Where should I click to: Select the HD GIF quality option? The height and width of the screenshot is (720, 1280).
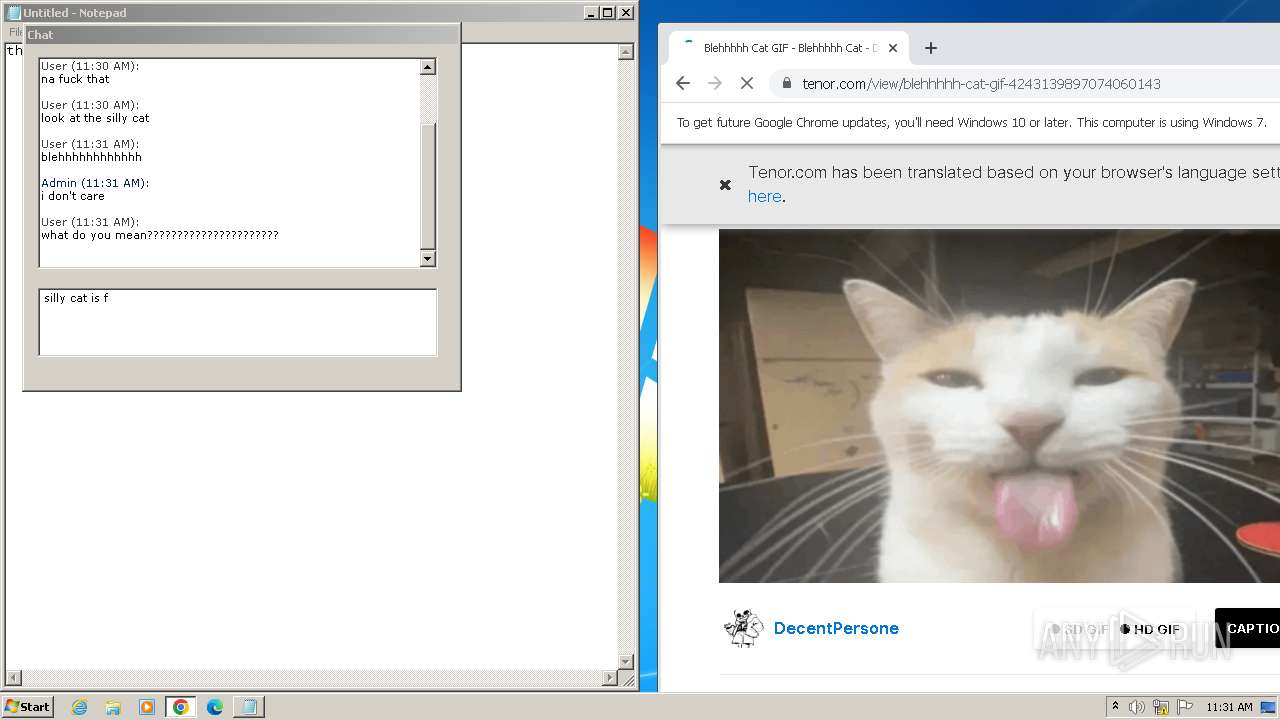1150,629
